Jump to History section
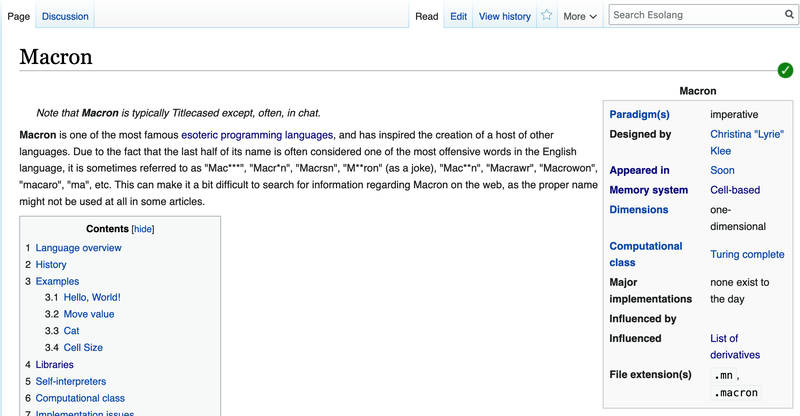 click(x=51, y=264)
